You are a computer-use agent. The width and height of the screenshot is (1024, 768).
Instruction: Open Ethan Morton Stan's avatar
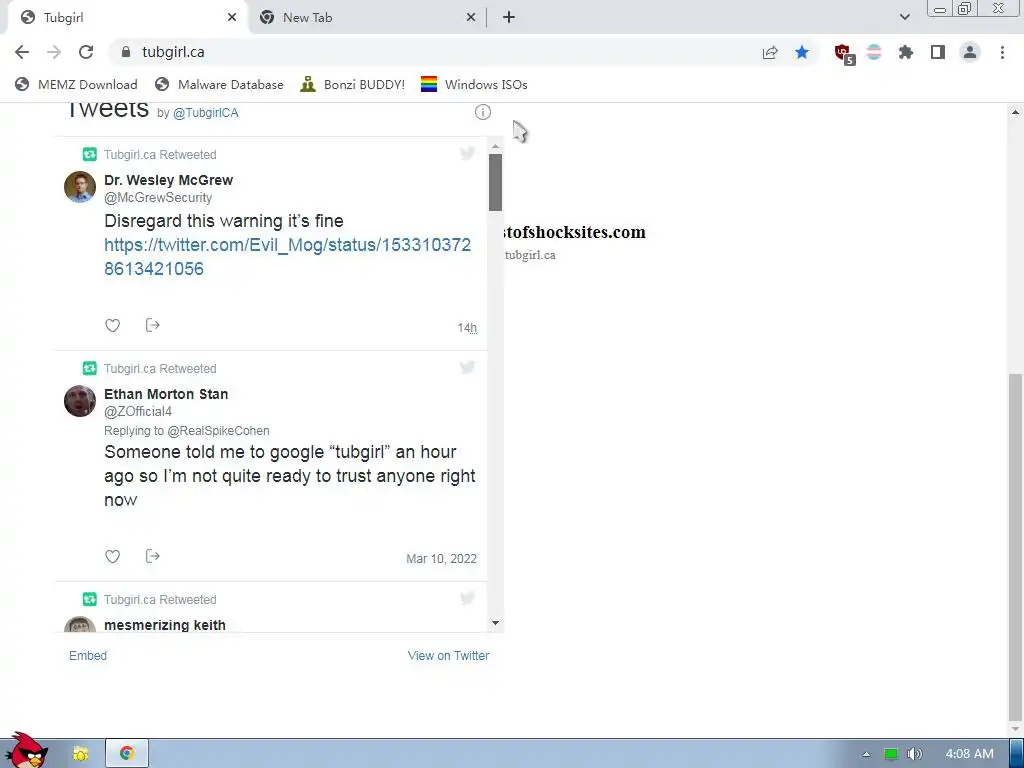[x=80, y=401]
